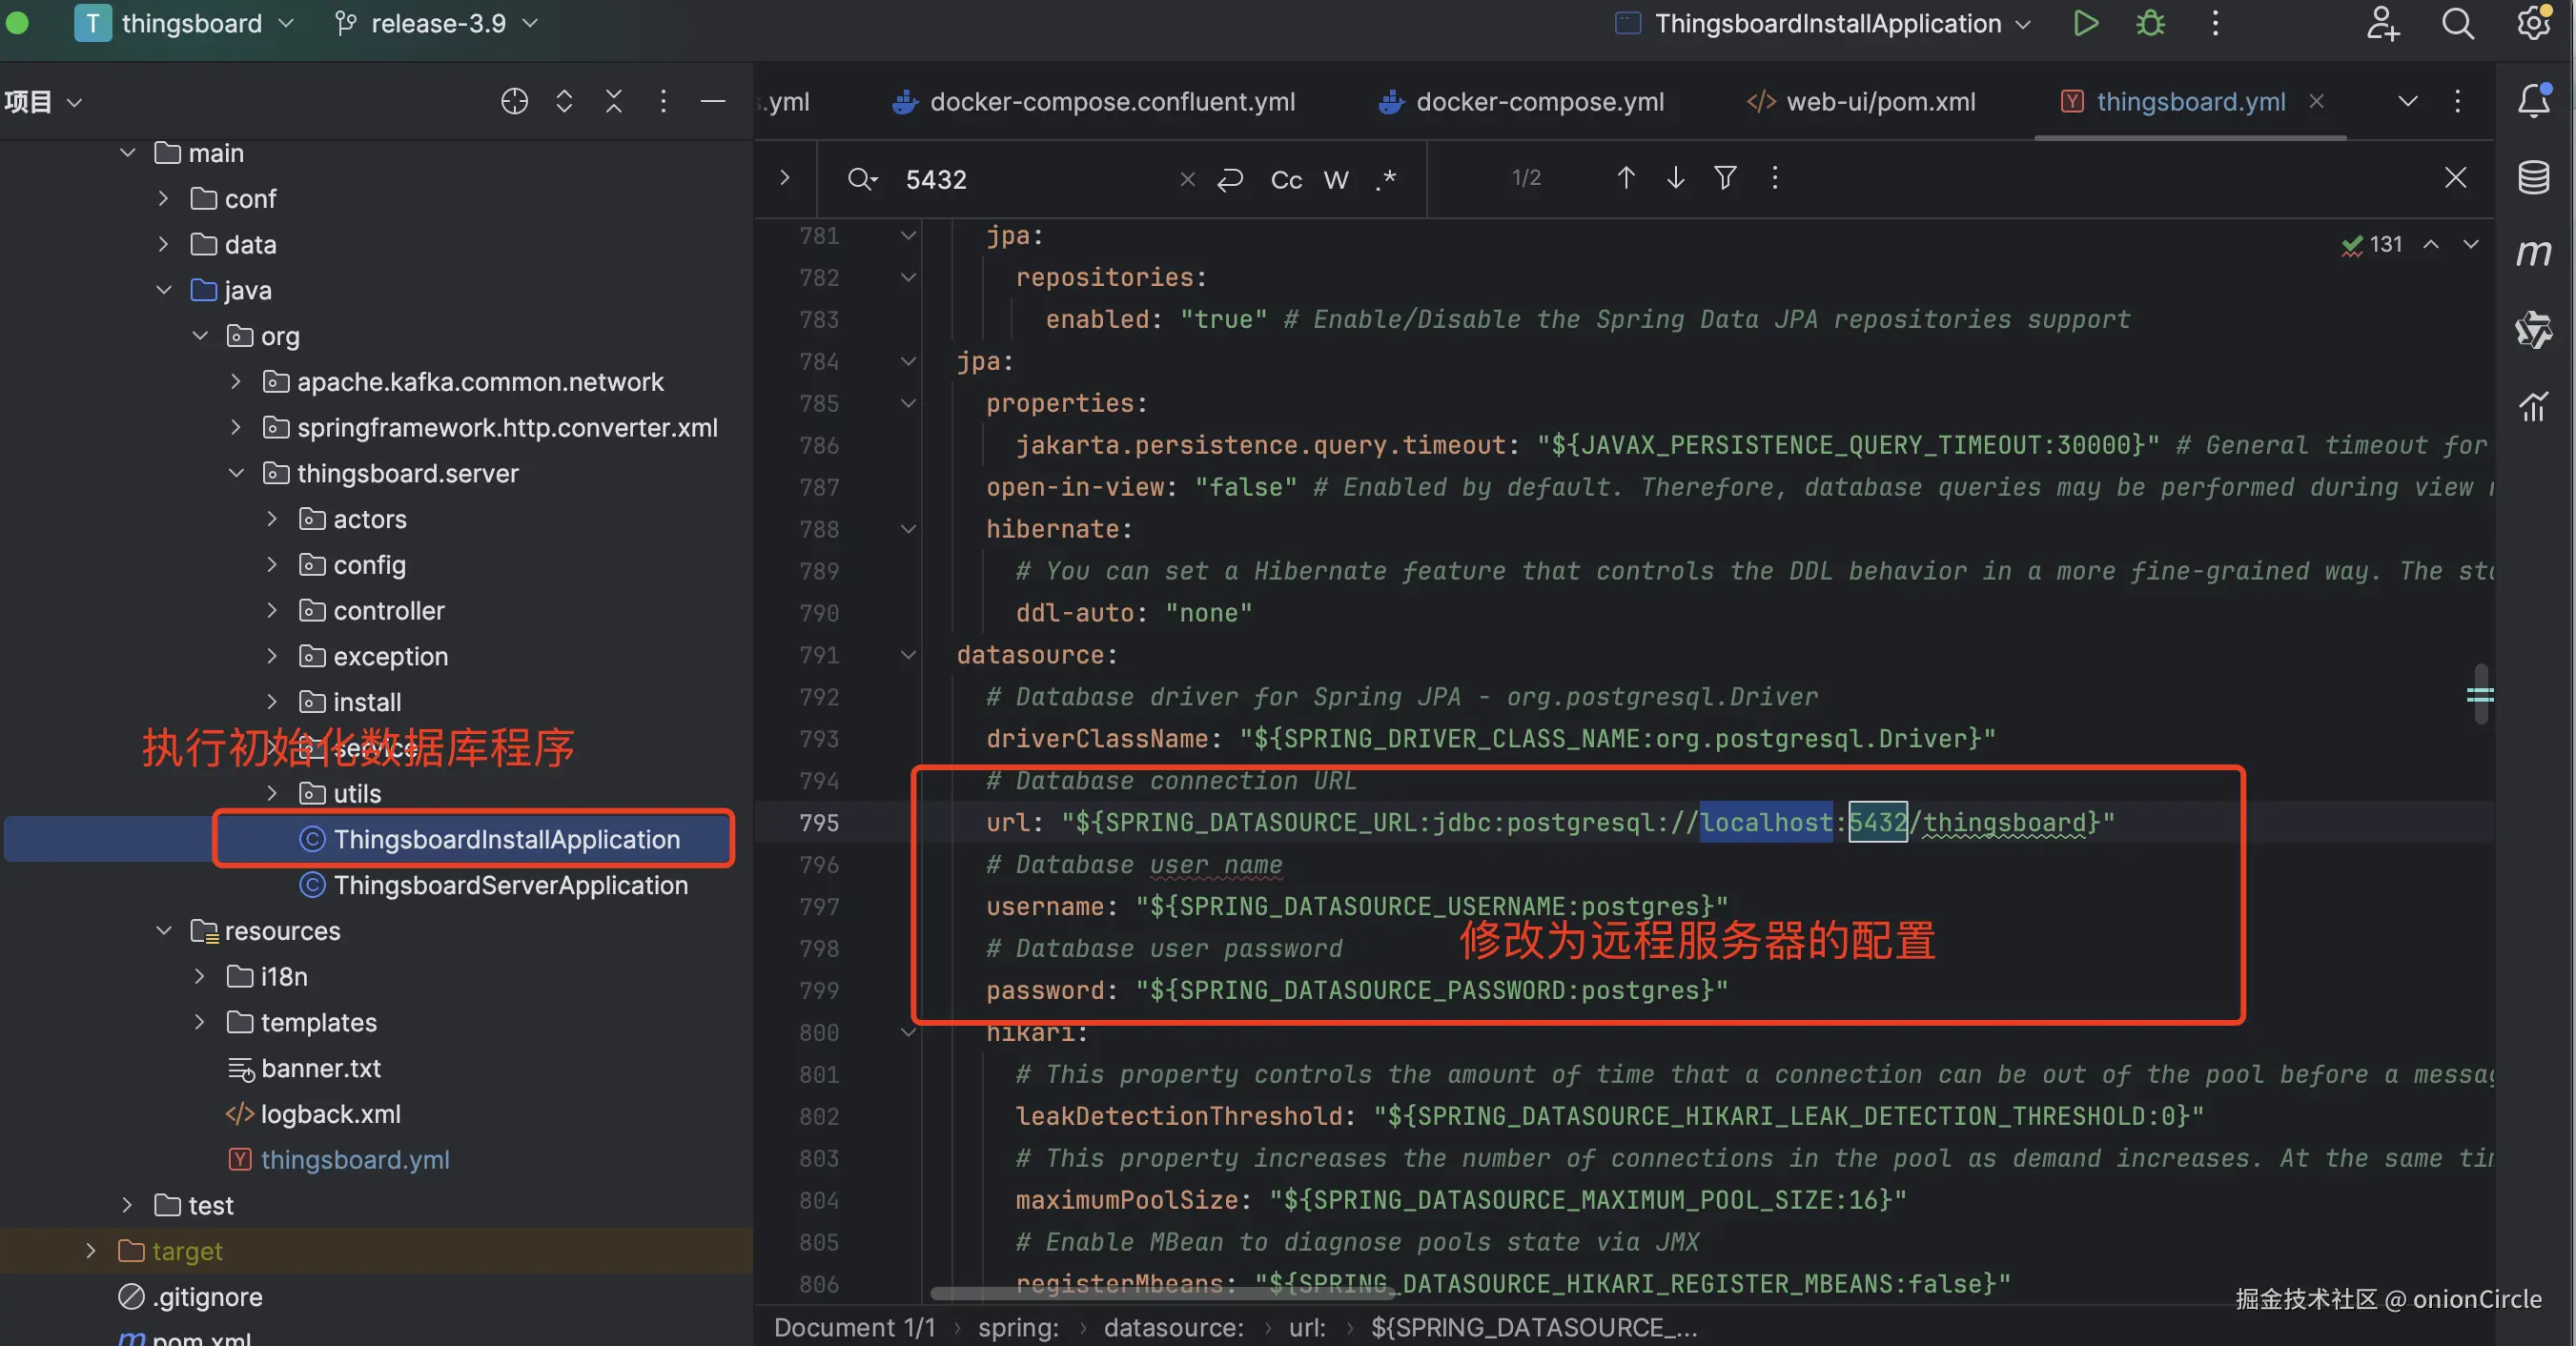Image resolution: width=2576 pixels, height=1346 pixels.
Task: Collapse the thingsboard.server package
Action: click(236, 473)
